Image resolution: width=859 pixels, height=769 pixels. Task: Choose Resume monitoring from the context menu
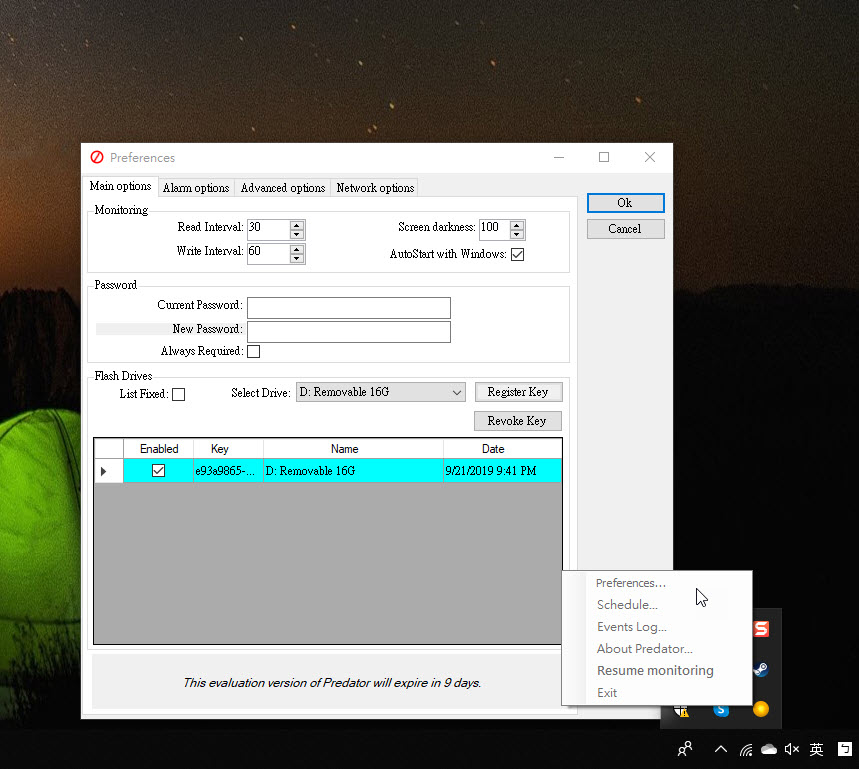pyautogui.click(x=655, y=671)
